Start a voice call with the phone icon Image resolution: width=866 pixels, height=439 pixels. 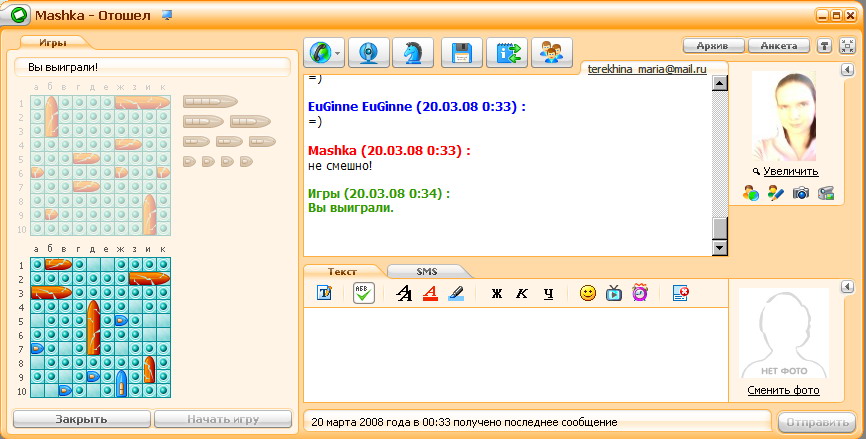click(x=320, y=53)
